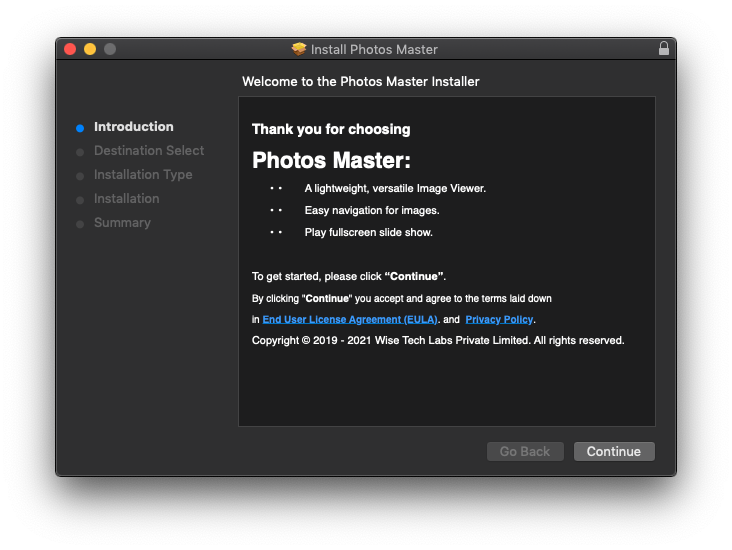Click the Easy navigation for images line

point(372,211)
